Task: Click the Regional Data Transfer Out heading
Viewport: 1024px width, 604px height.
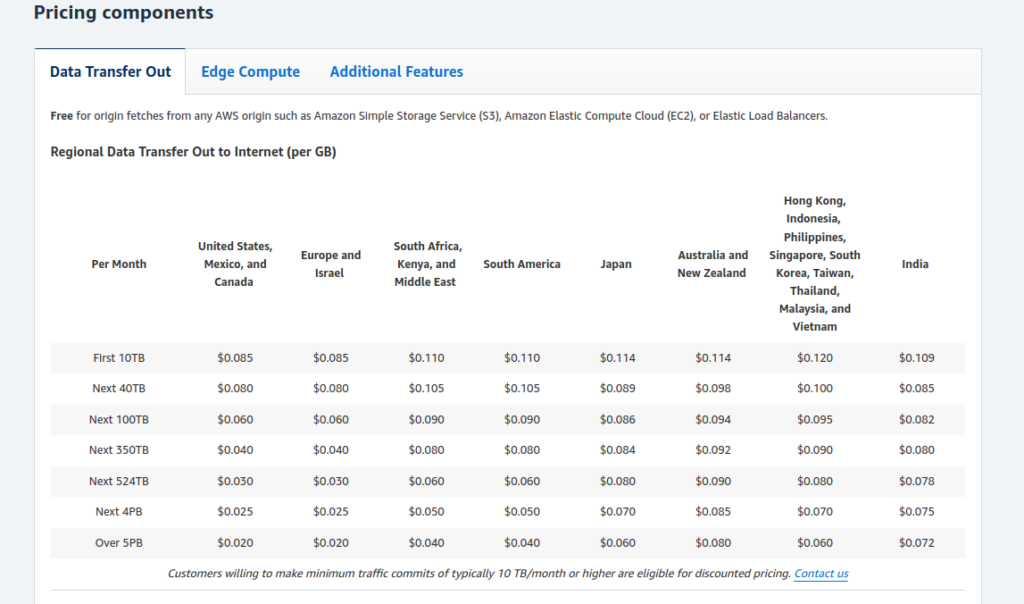Action: pos(193,151)
